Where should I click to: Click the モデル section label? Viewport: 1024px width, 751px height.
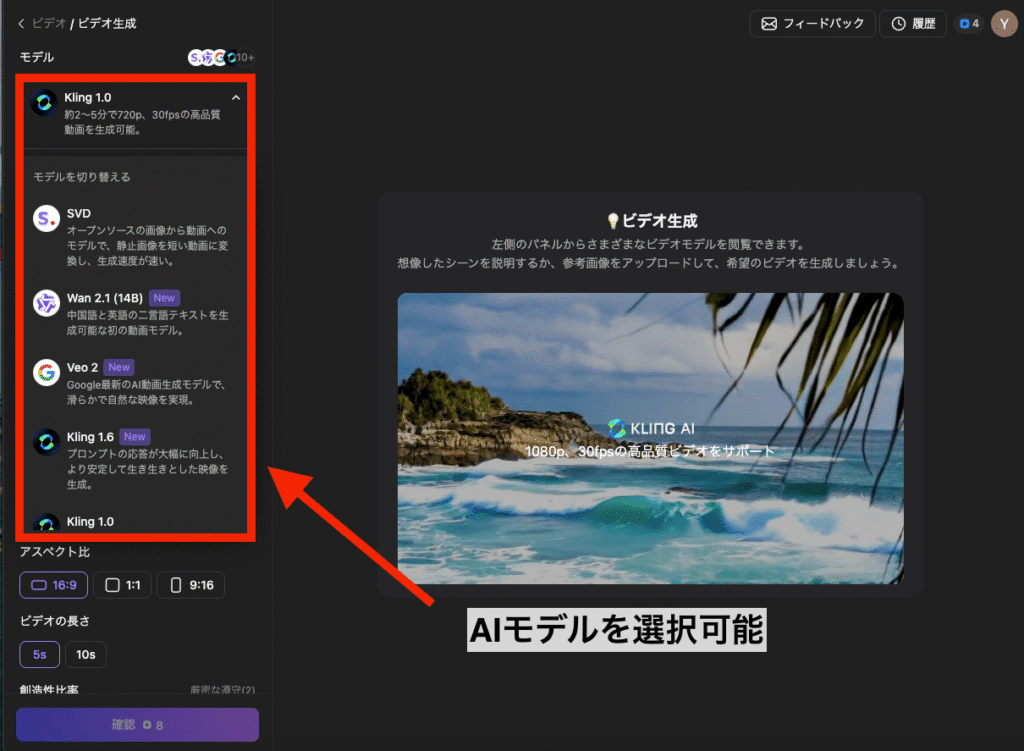click(37, 57)
